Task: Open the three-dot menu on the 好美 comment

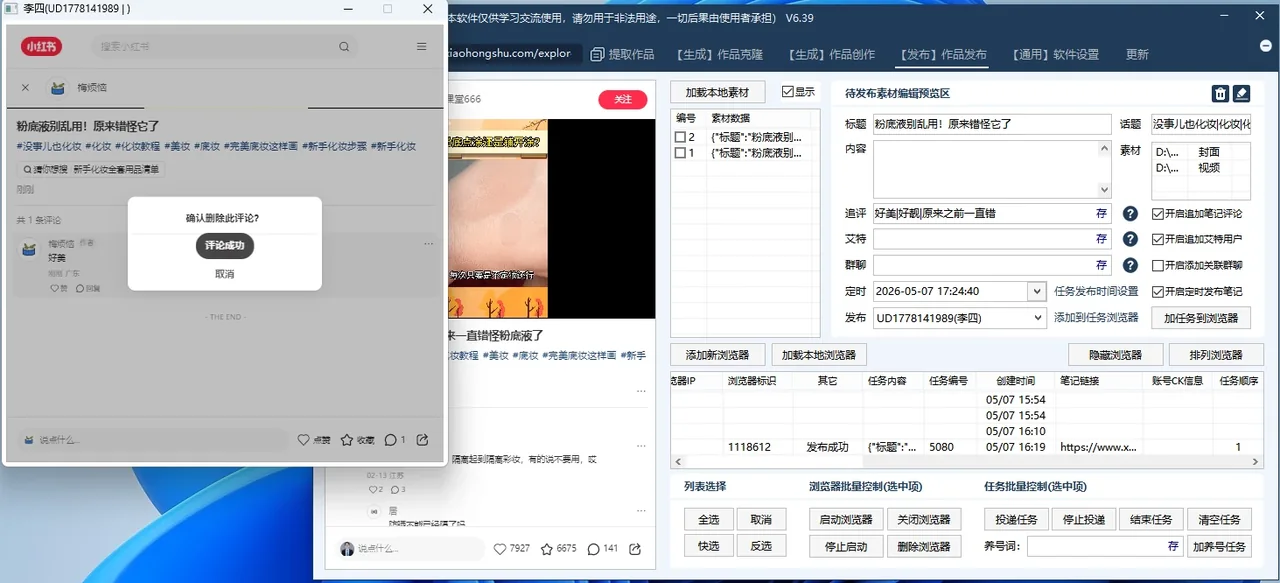Action: 429,244
